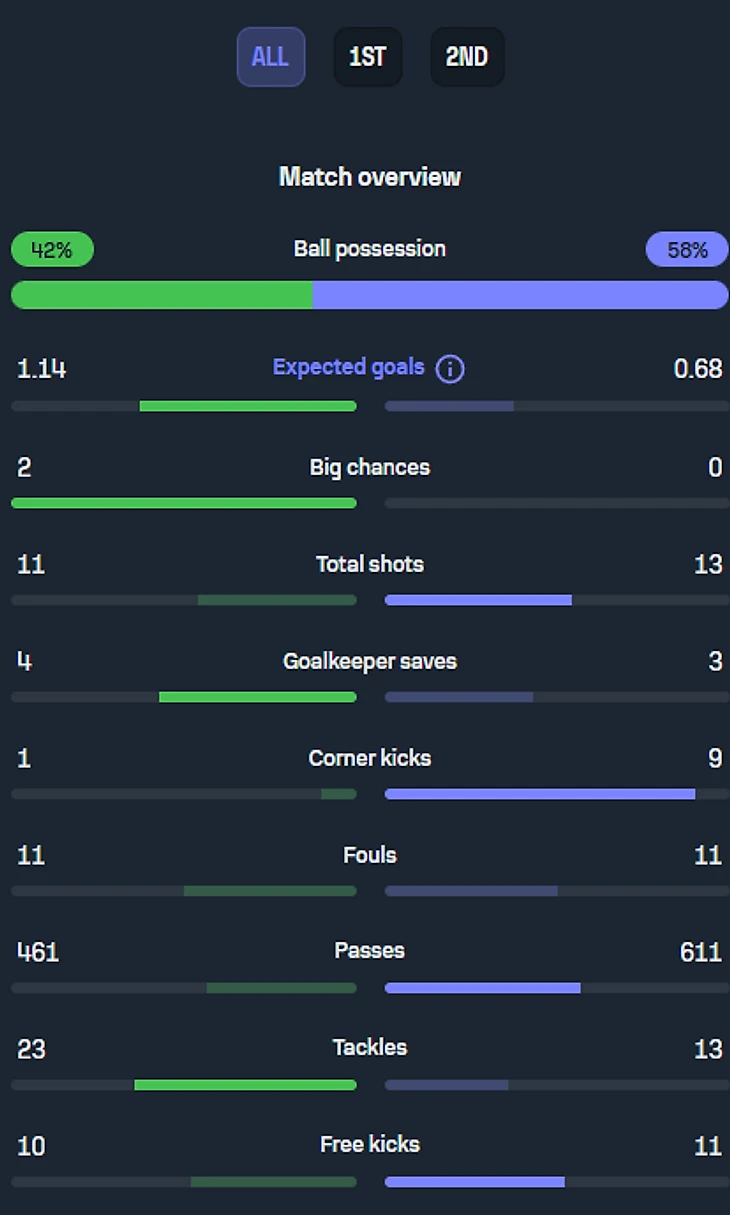Click the 611 passes value
730x1215 pixels.
point(700,951)
